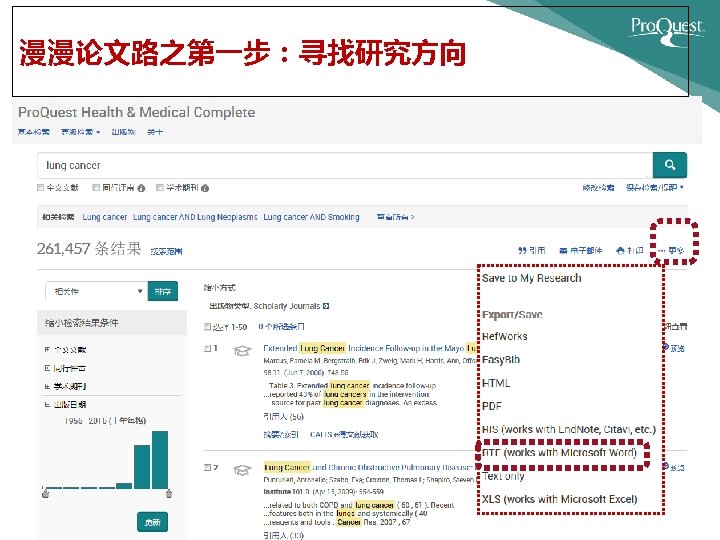Click the teal sort button
720x540 pixels.
click(x=163, y=292)
